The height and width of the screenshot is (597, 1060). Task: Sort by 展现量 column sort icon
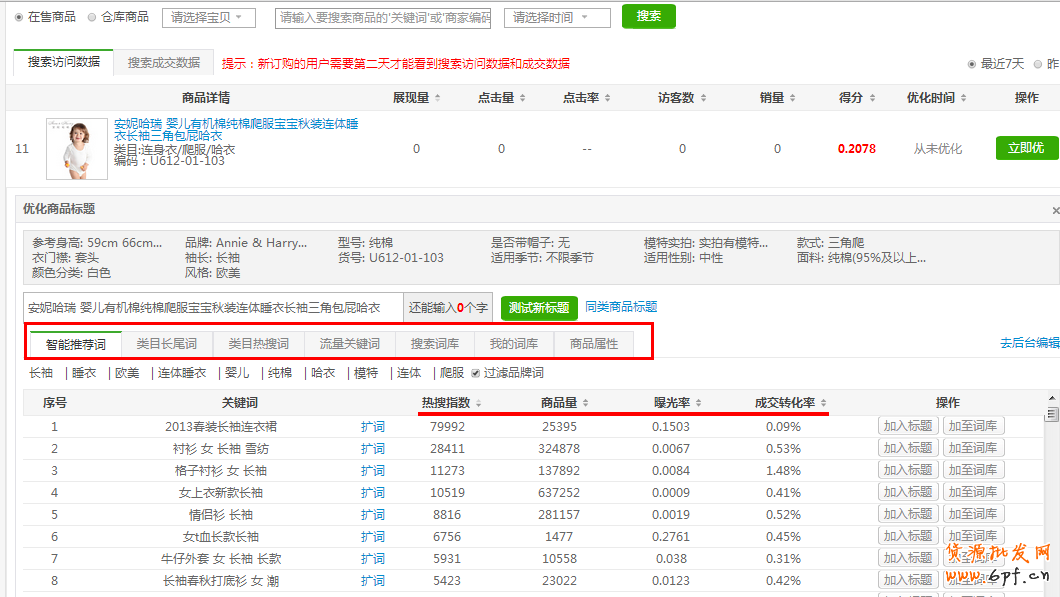(x=438, y=98)
